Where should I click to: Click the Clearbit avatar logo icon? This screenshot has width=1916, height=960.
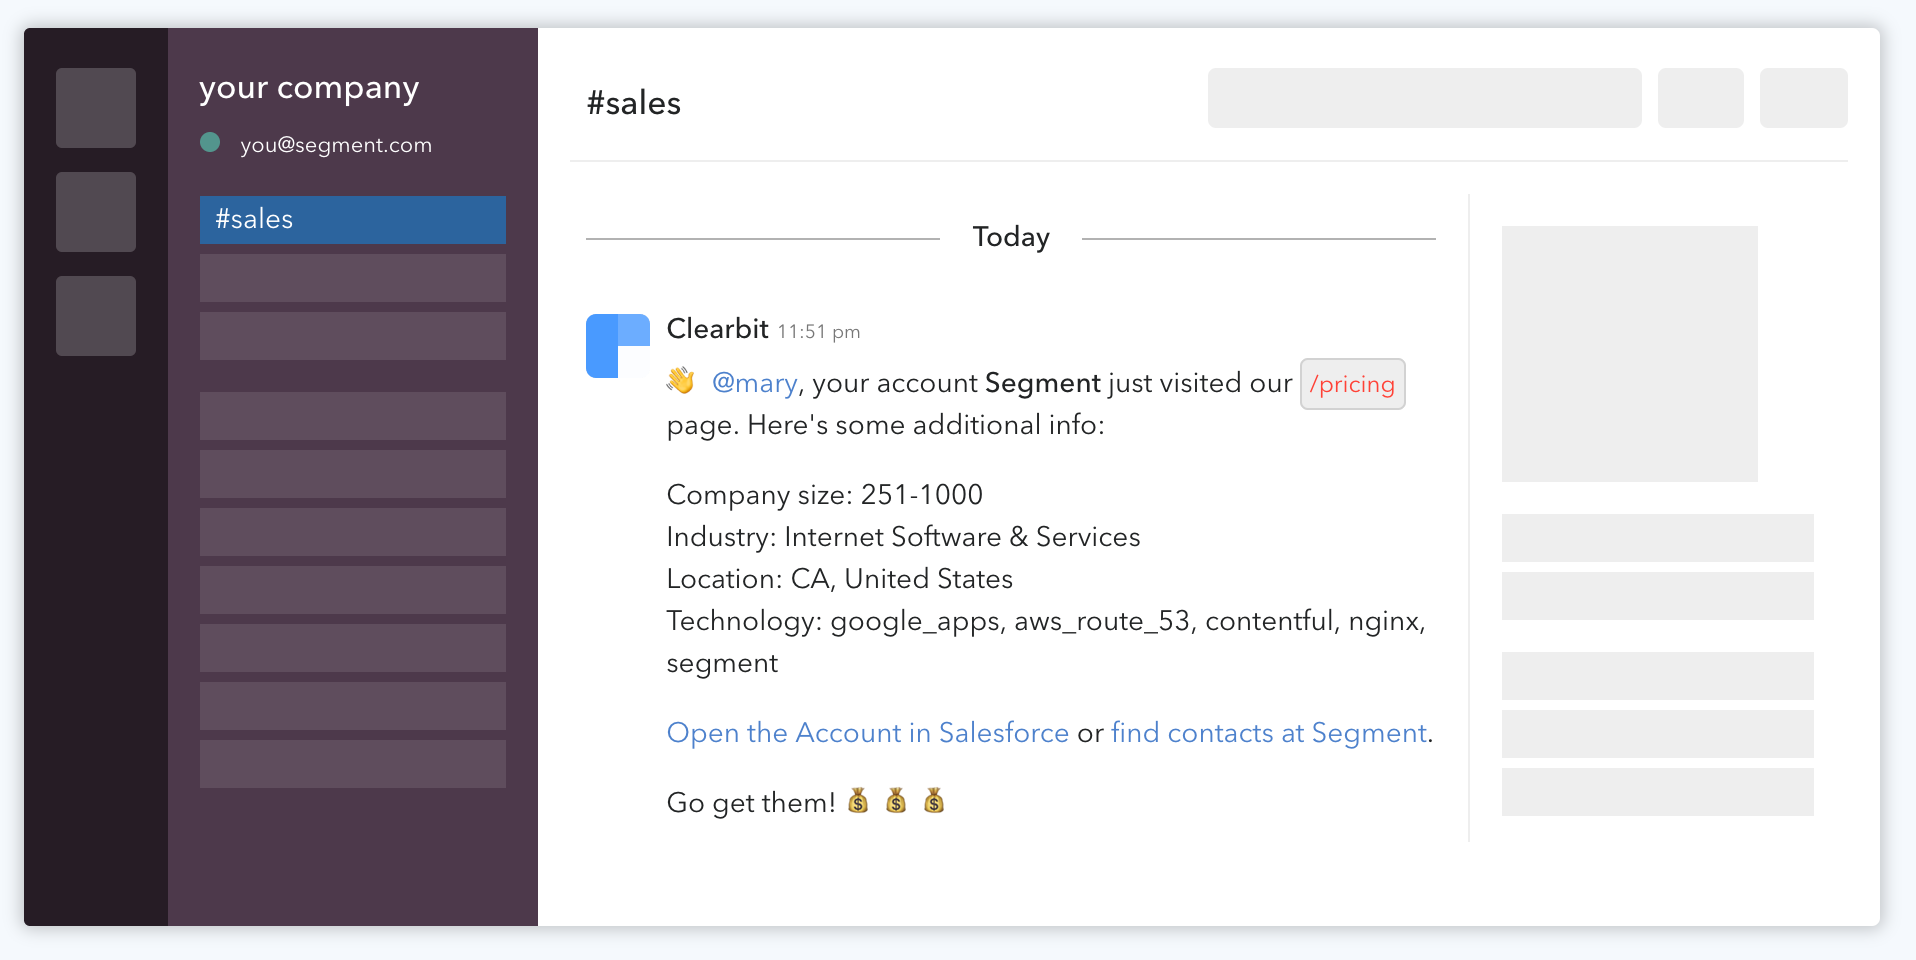pyautogui.click(x=618, y=346)
